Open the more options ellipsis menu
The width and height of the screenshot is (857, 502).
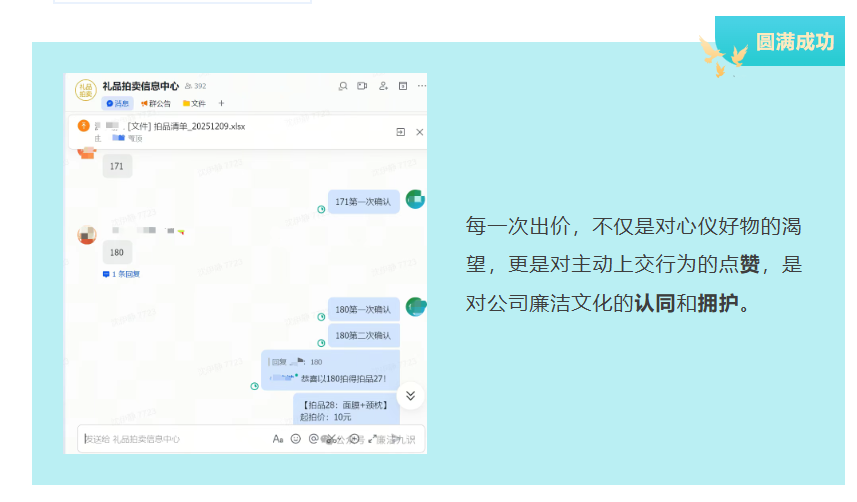coord(421,86)
